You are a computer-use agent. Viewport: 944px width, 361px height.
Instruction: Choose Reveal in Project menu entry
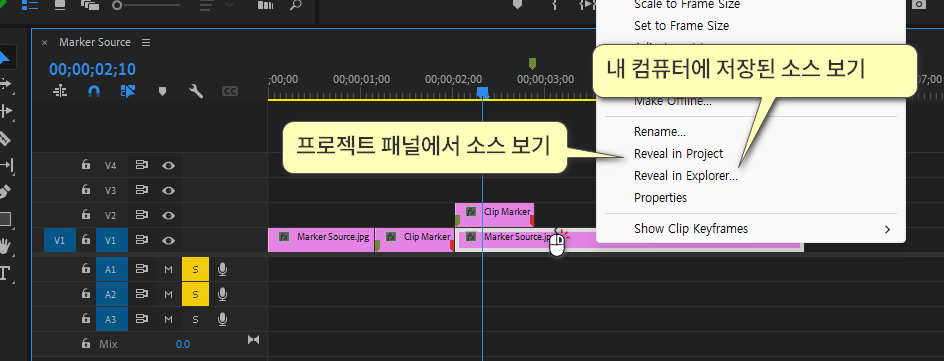click(678, 154)
